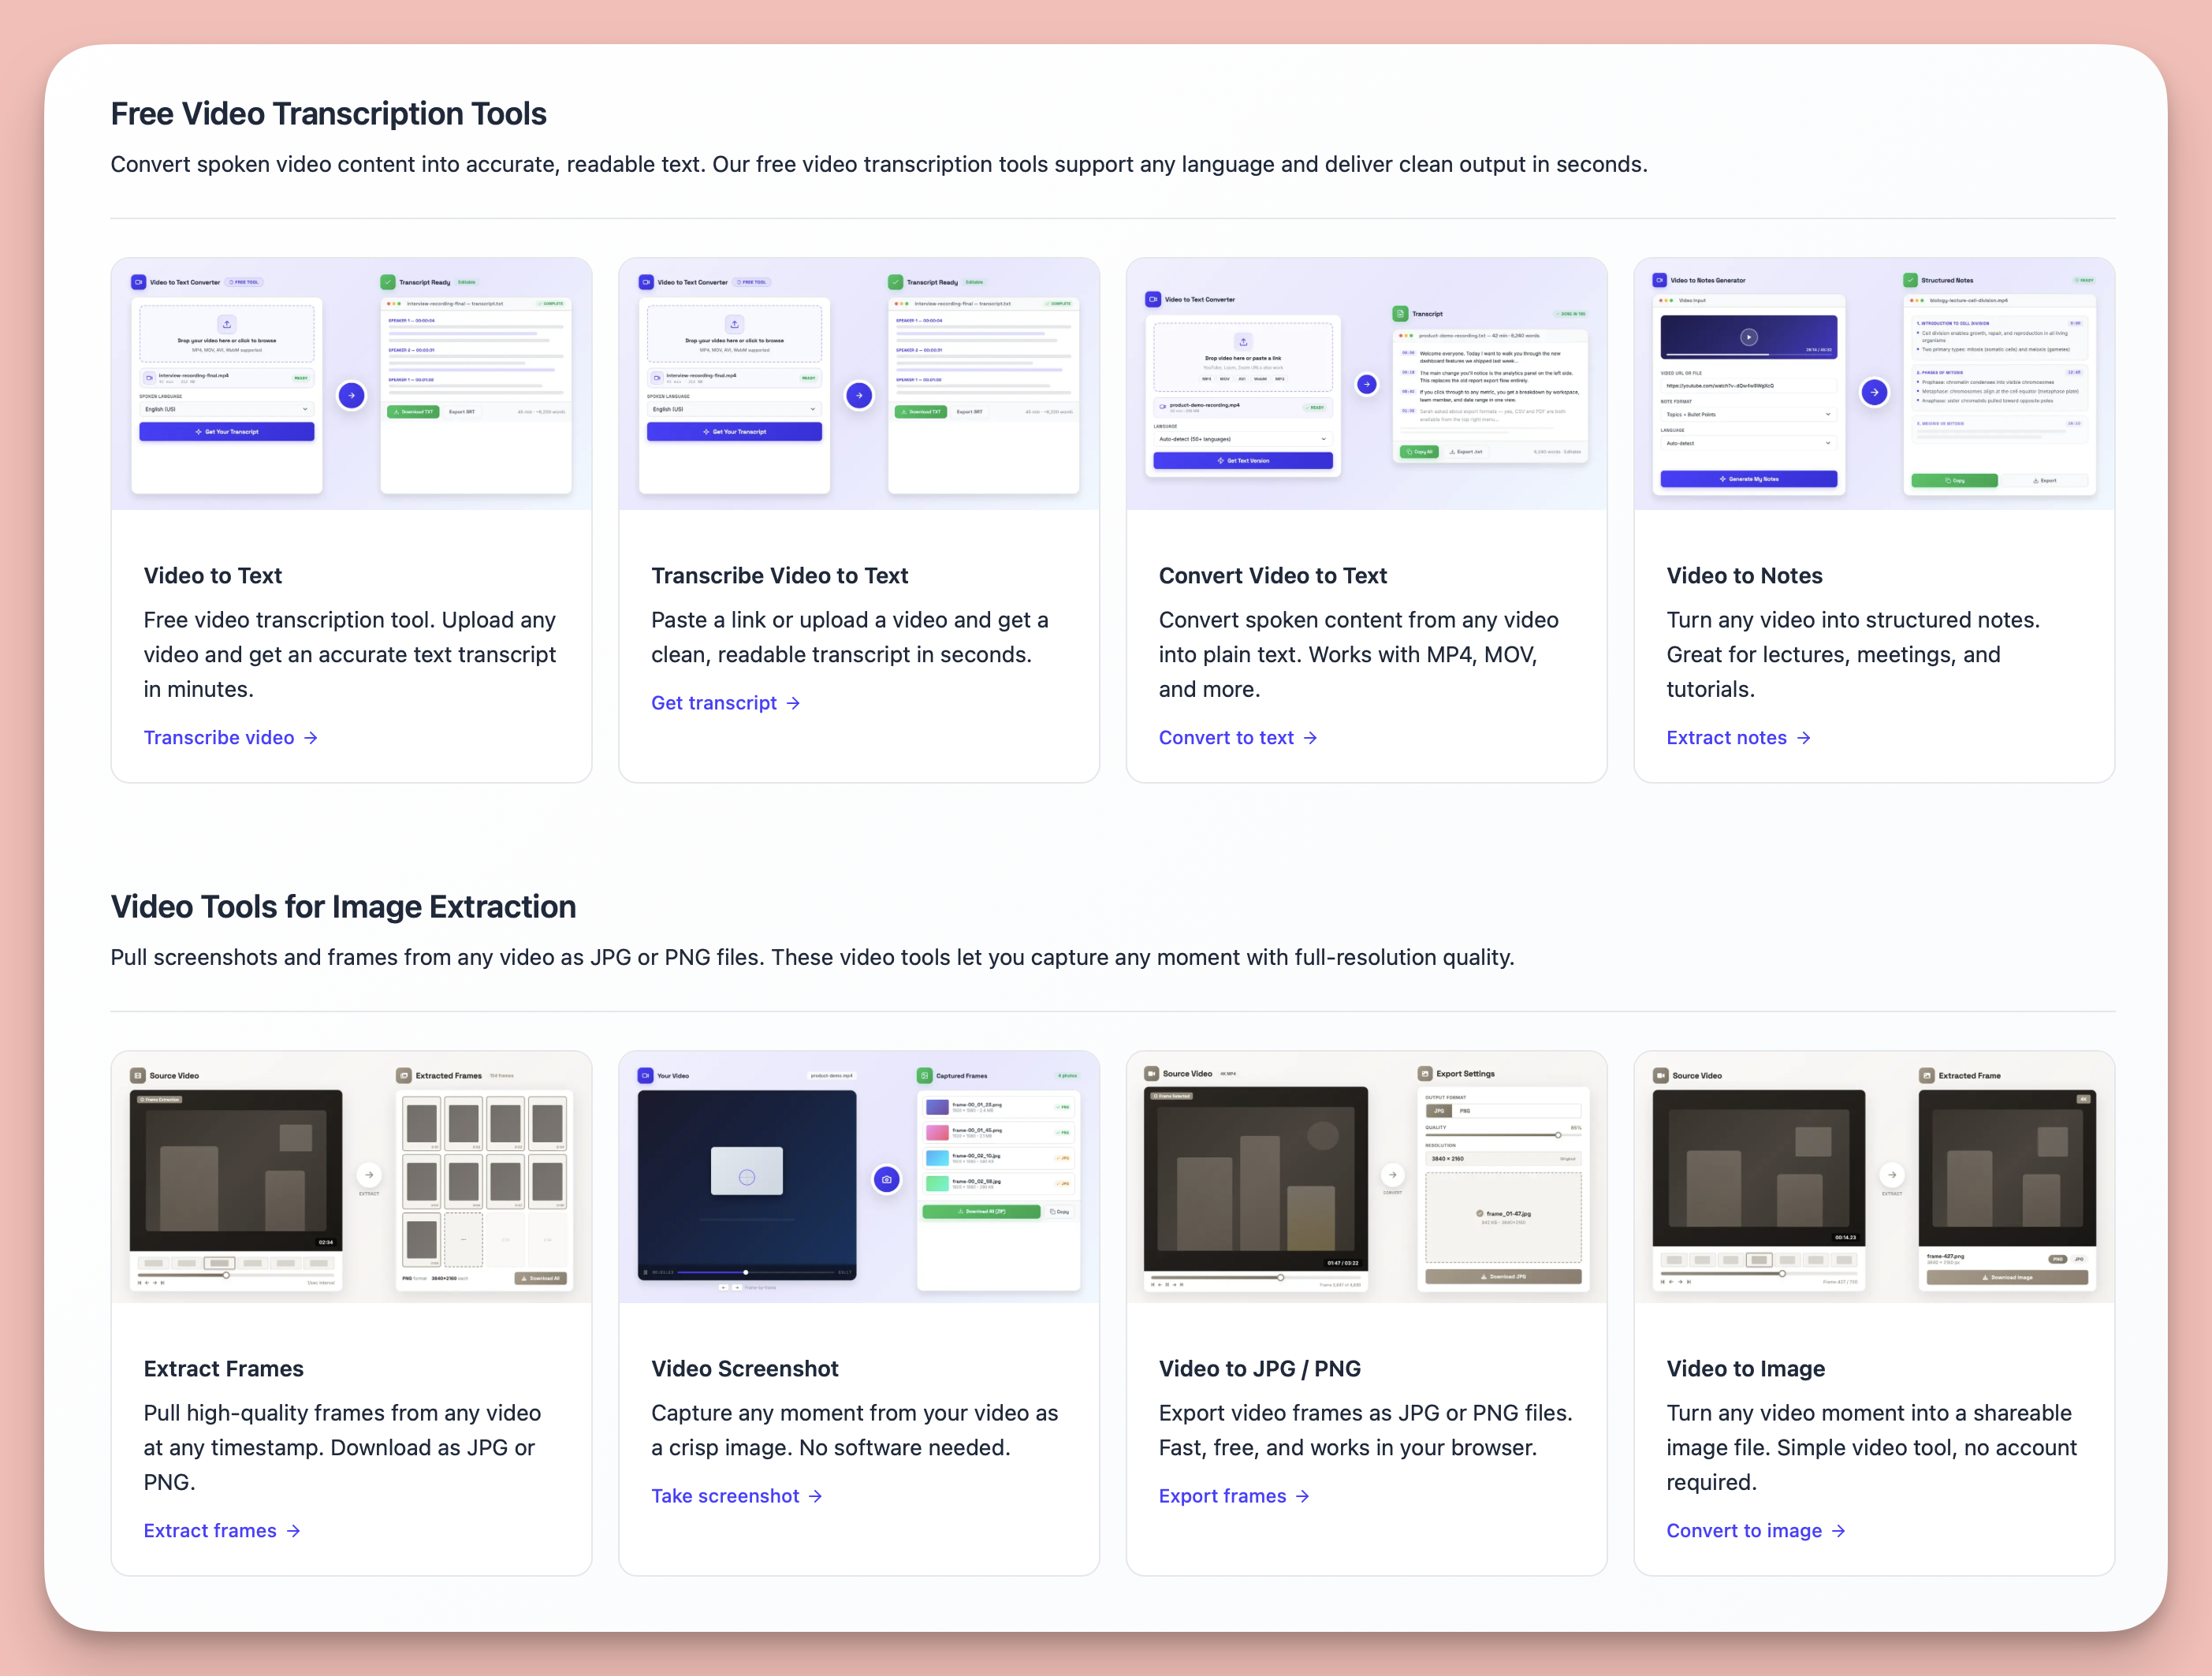Screen dimensions: 2212x1676
Task: Select the Extract Frames preview thumbnail
Action: [351, 1177]
